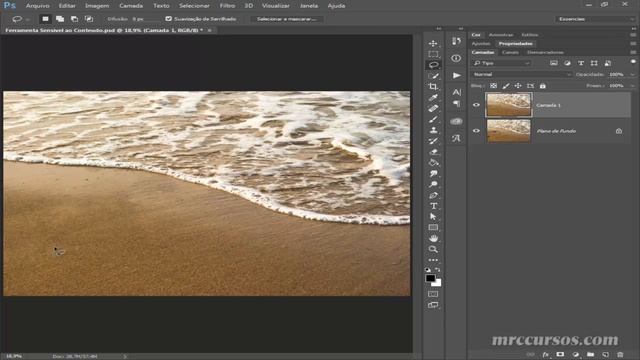The width and height of the screenshot is (640, 360).
Task: Select the Hand tool
Action: pos(433,238)
